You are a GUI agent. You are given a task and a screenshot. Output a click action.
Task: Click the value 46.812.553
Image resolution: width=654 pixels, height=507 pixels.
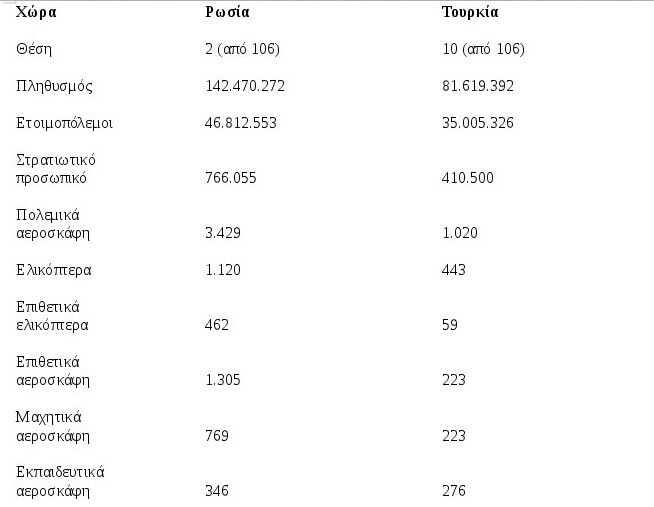click(241, 123)
